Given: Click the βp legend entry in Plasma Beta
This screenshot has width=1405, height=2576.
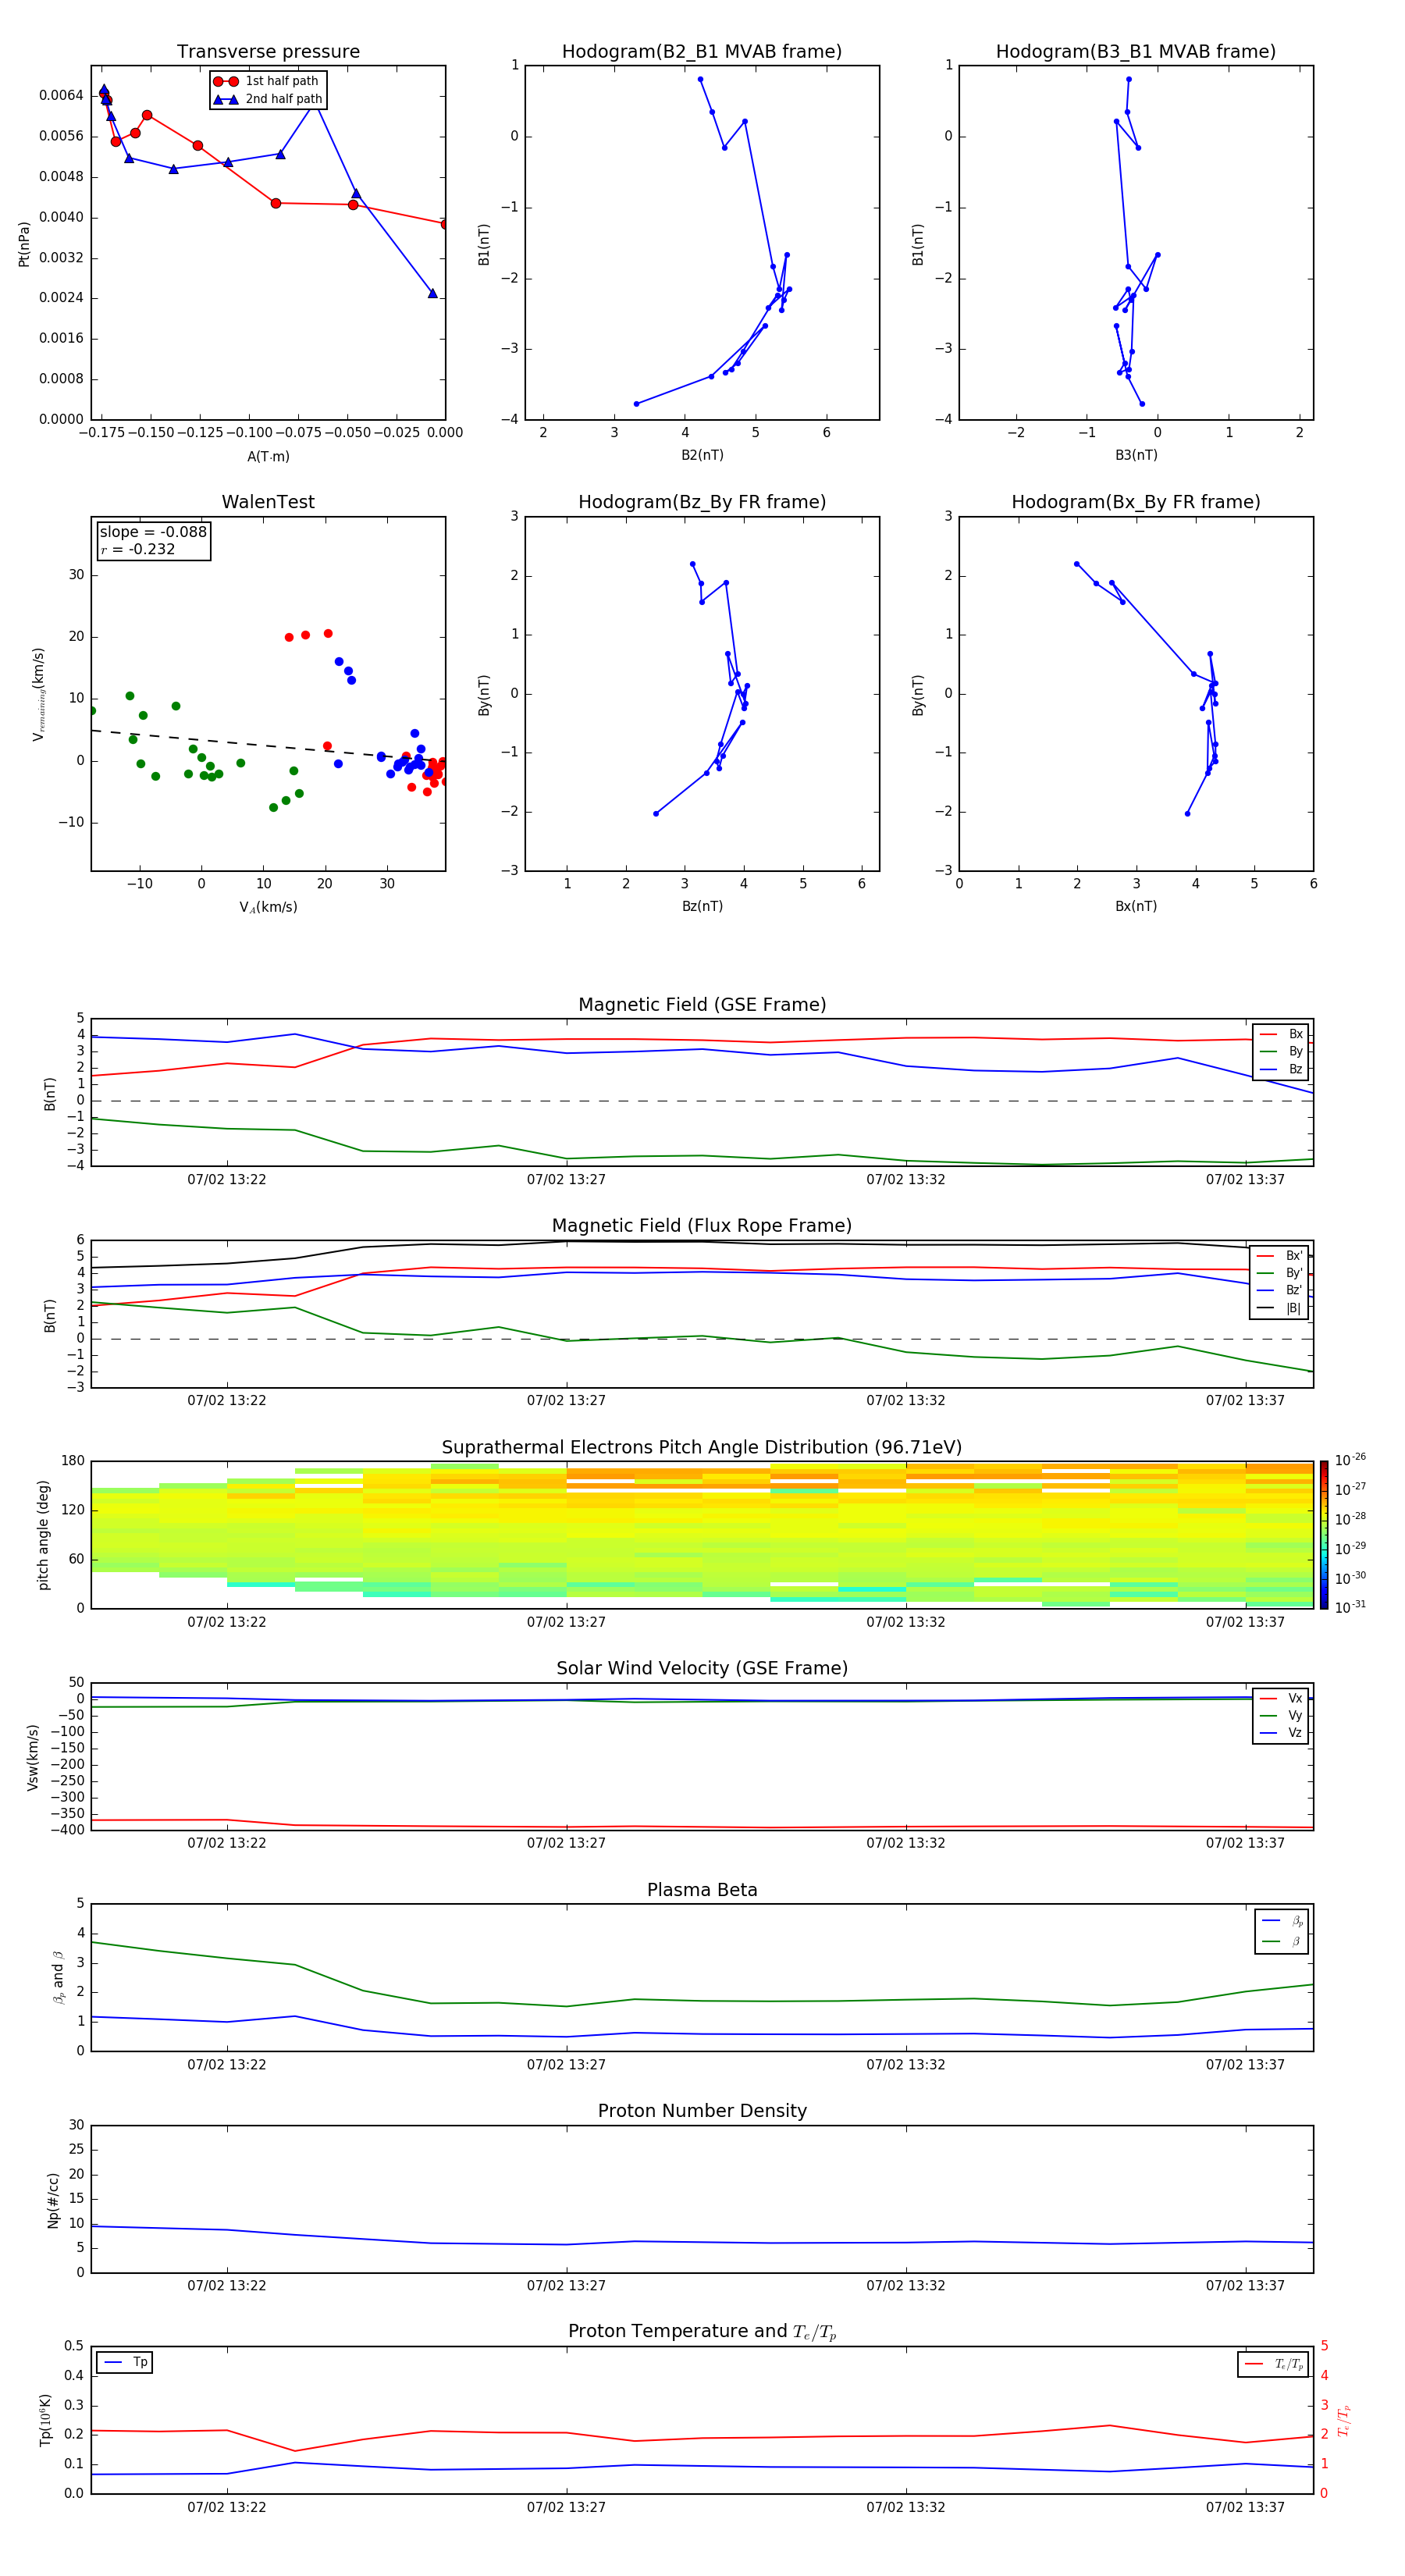Looking at the screenshot, I should click(1283, 1921).
